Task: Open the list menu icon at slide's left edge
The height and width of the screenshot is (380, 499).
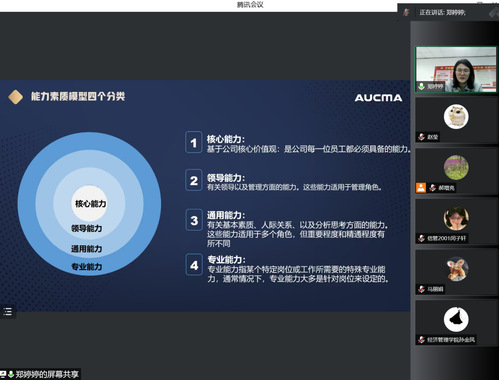Action: point(7,312)
